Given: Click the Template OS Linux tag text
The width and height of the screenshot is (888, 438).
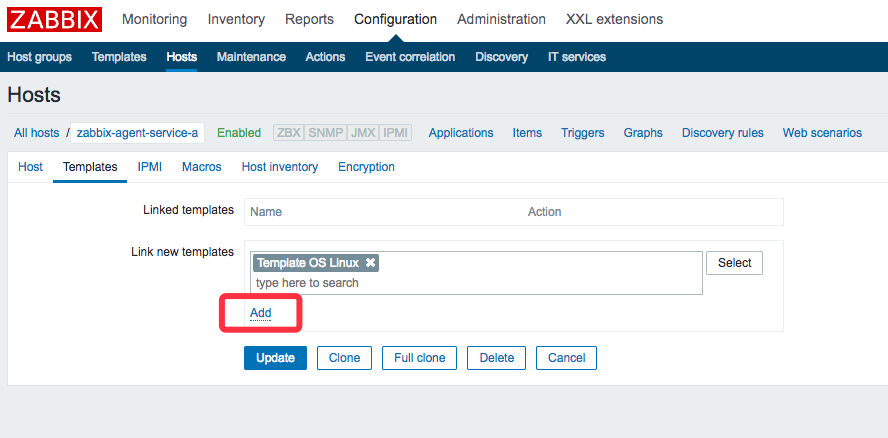Looking at the screenshot, I should [308, 263].
